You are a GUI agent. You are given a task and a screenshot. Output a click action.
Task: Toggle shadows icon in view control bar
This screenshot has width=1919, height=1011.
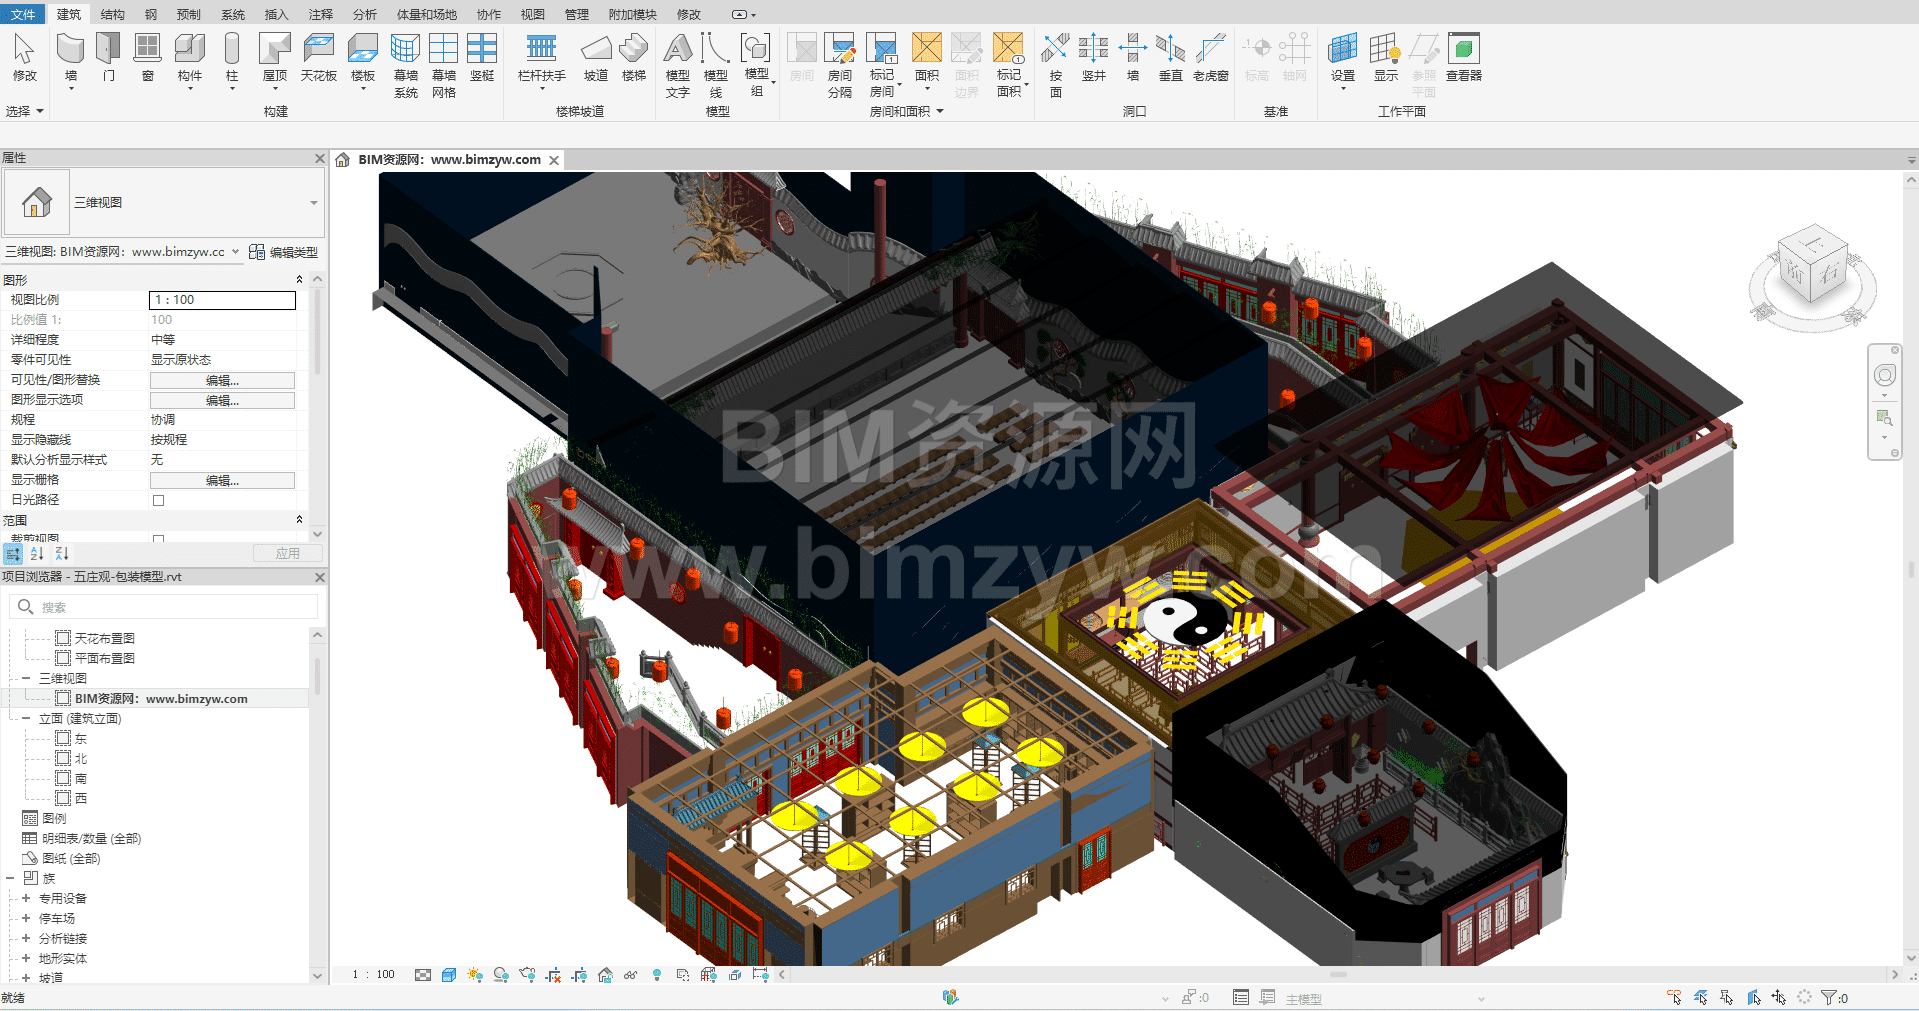tap(501, 974)
